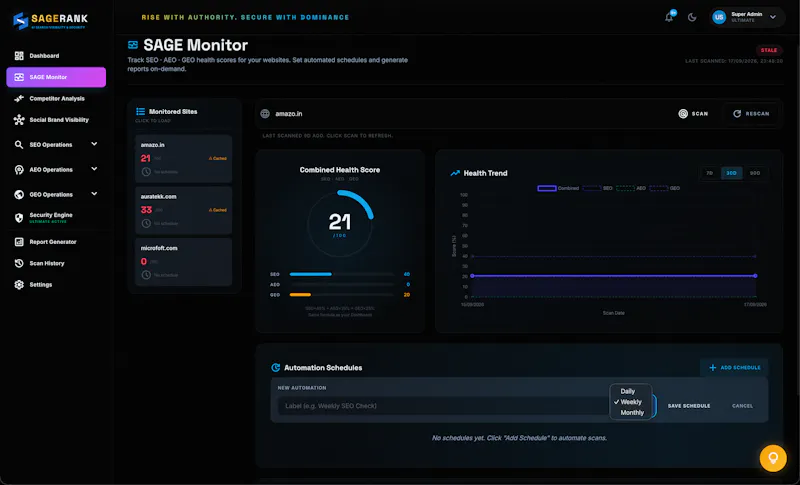Click the SAGE Monitor heading icon
The width and height of the screenshot is (800, 485).
pyautogui.click(x=133, y=45)
